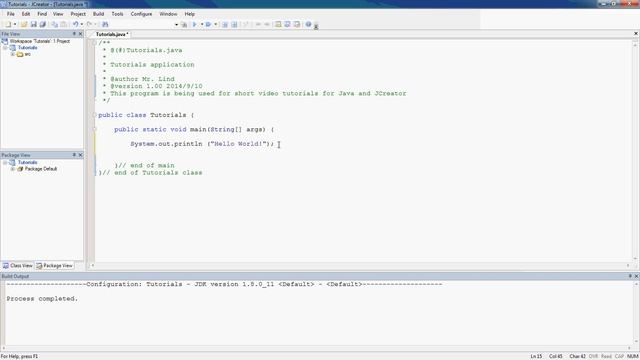
Task: Open the Project menu
Action: tap(78, 14)
